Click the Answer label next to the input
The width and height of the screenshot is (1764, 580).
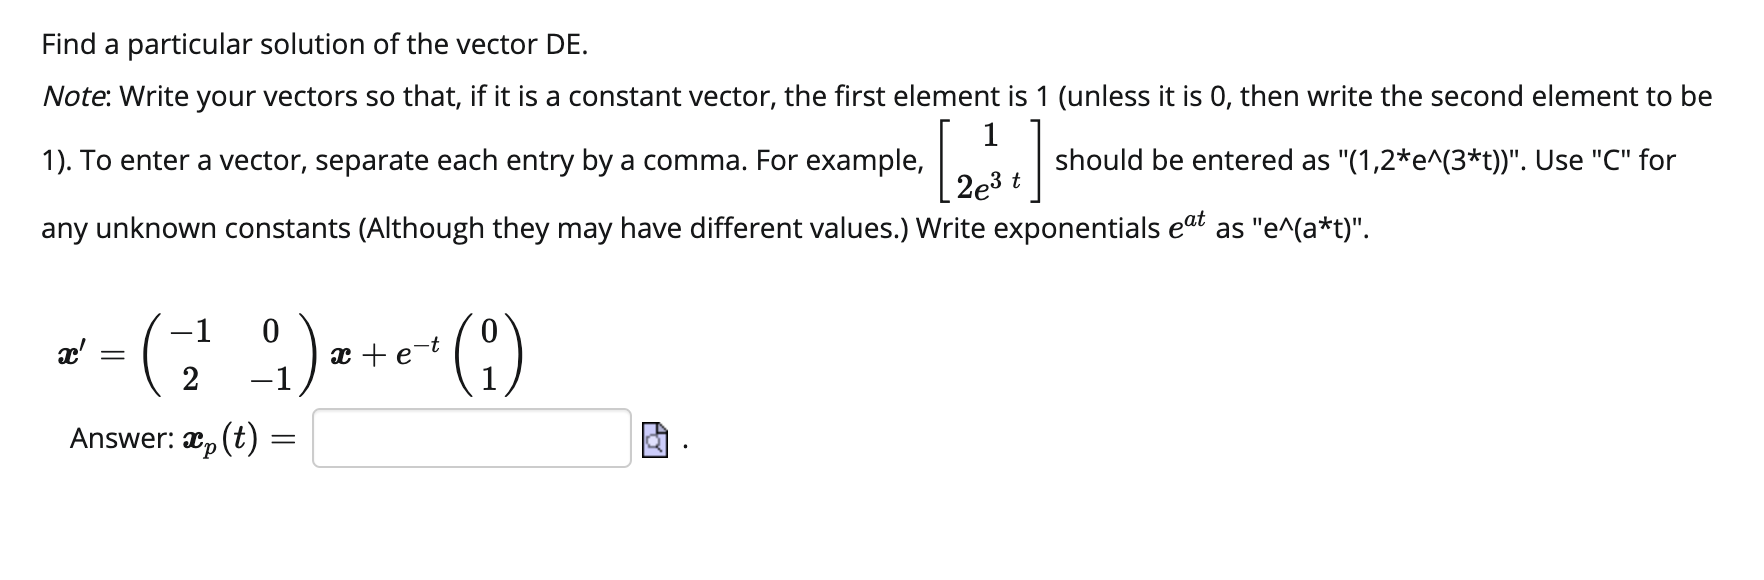(x=120, y=440)
